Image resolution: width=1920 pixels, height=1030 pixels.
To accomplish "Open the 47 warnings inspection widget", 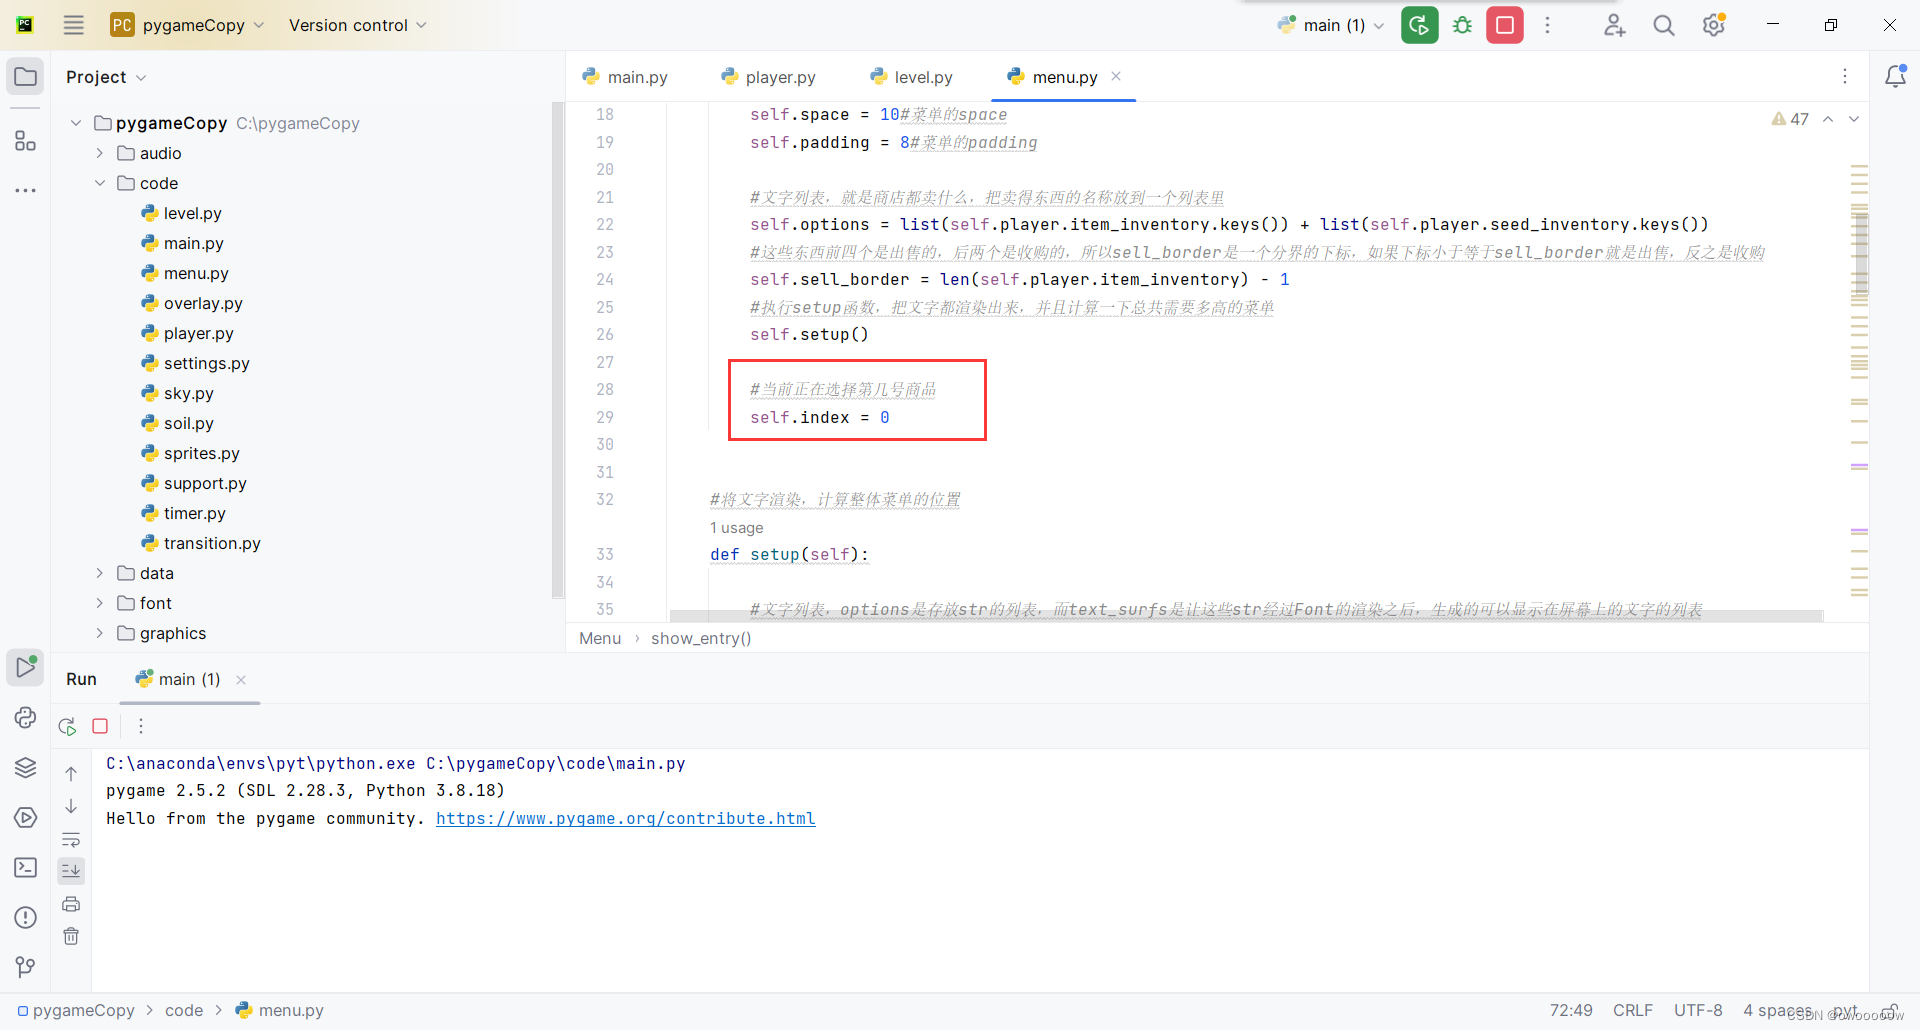I will [x=1790, y=119].
